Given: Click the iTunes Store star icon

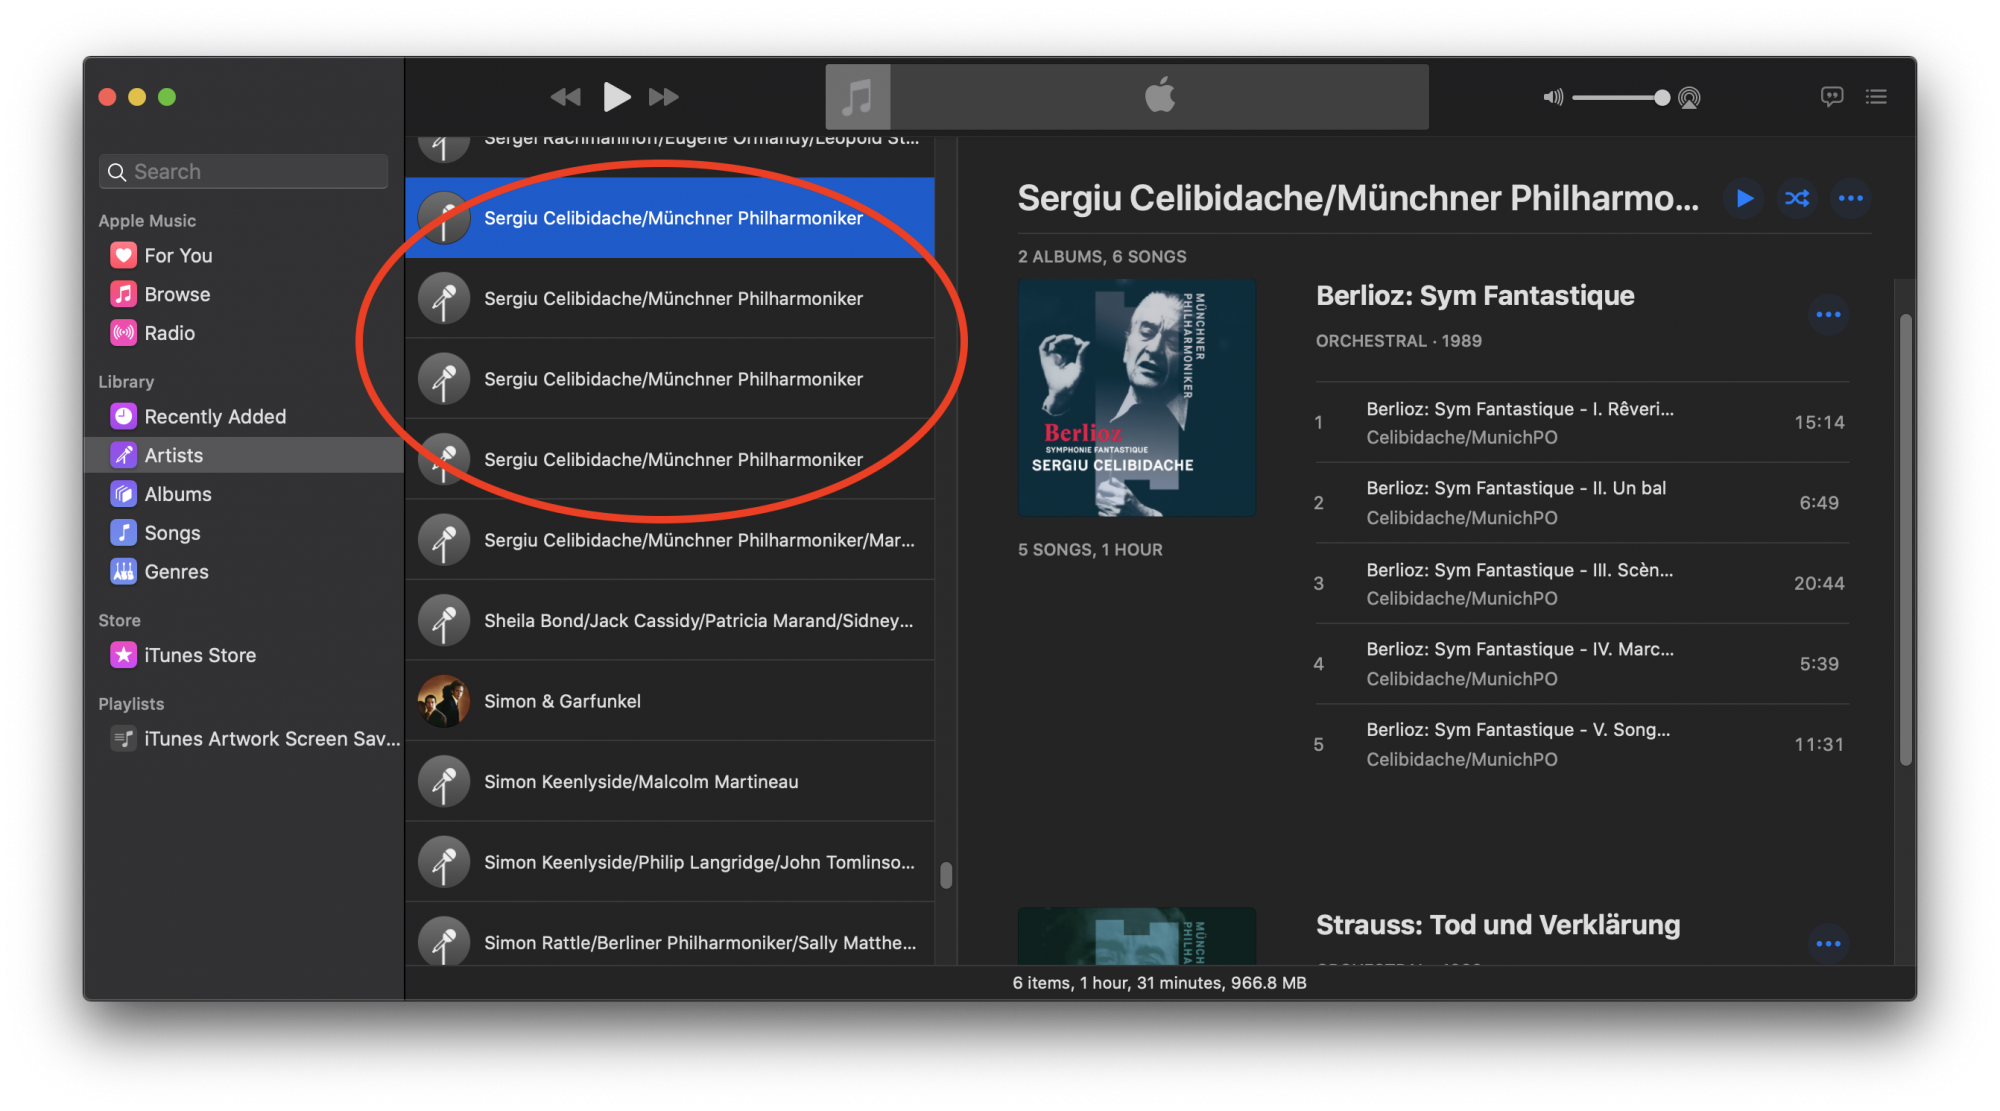Looking at the screenshot, I should (123, 655).
